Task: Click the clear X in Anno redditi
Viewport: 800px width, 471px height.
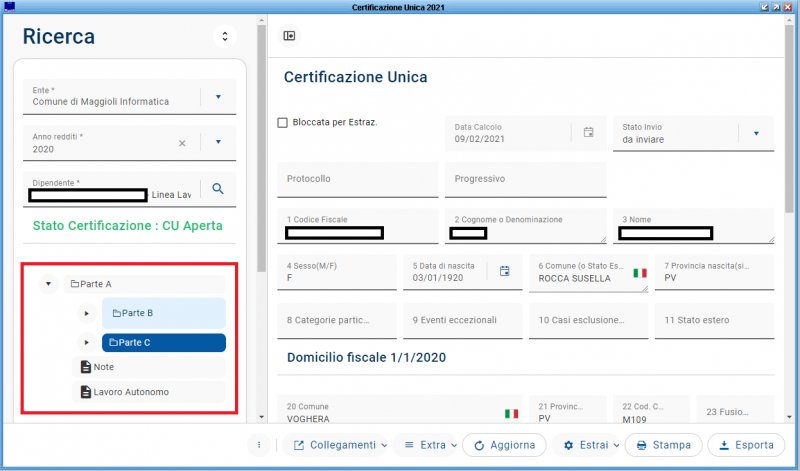Action: tap(182, 143)
